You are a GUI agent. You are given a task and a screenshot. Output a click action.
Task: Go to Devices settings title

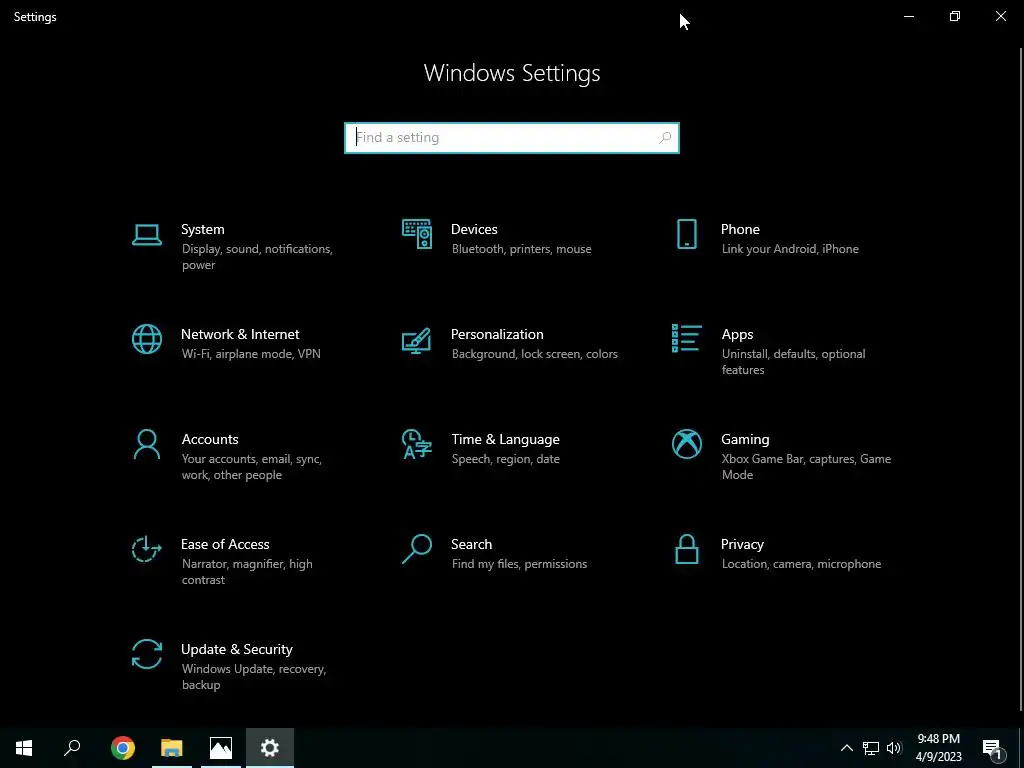pos(474,229)
